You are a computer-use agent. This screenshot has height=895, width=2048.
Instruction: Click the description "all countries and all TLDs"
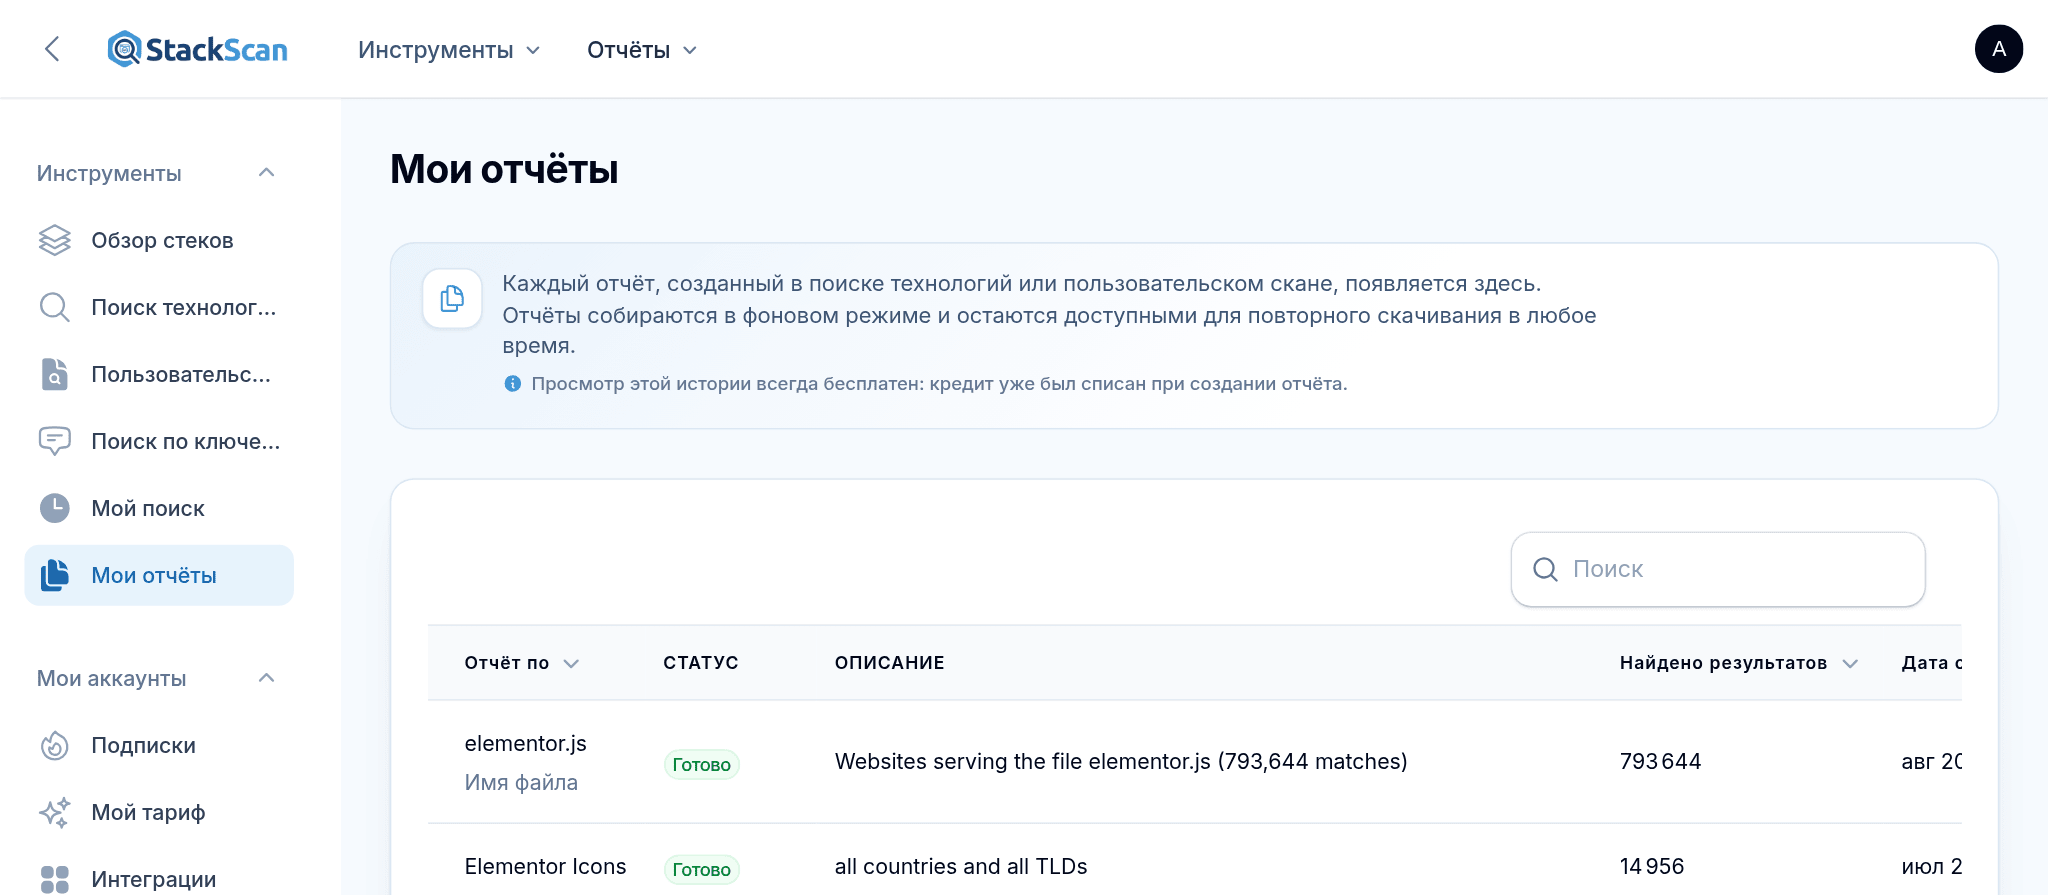point(960,866)
